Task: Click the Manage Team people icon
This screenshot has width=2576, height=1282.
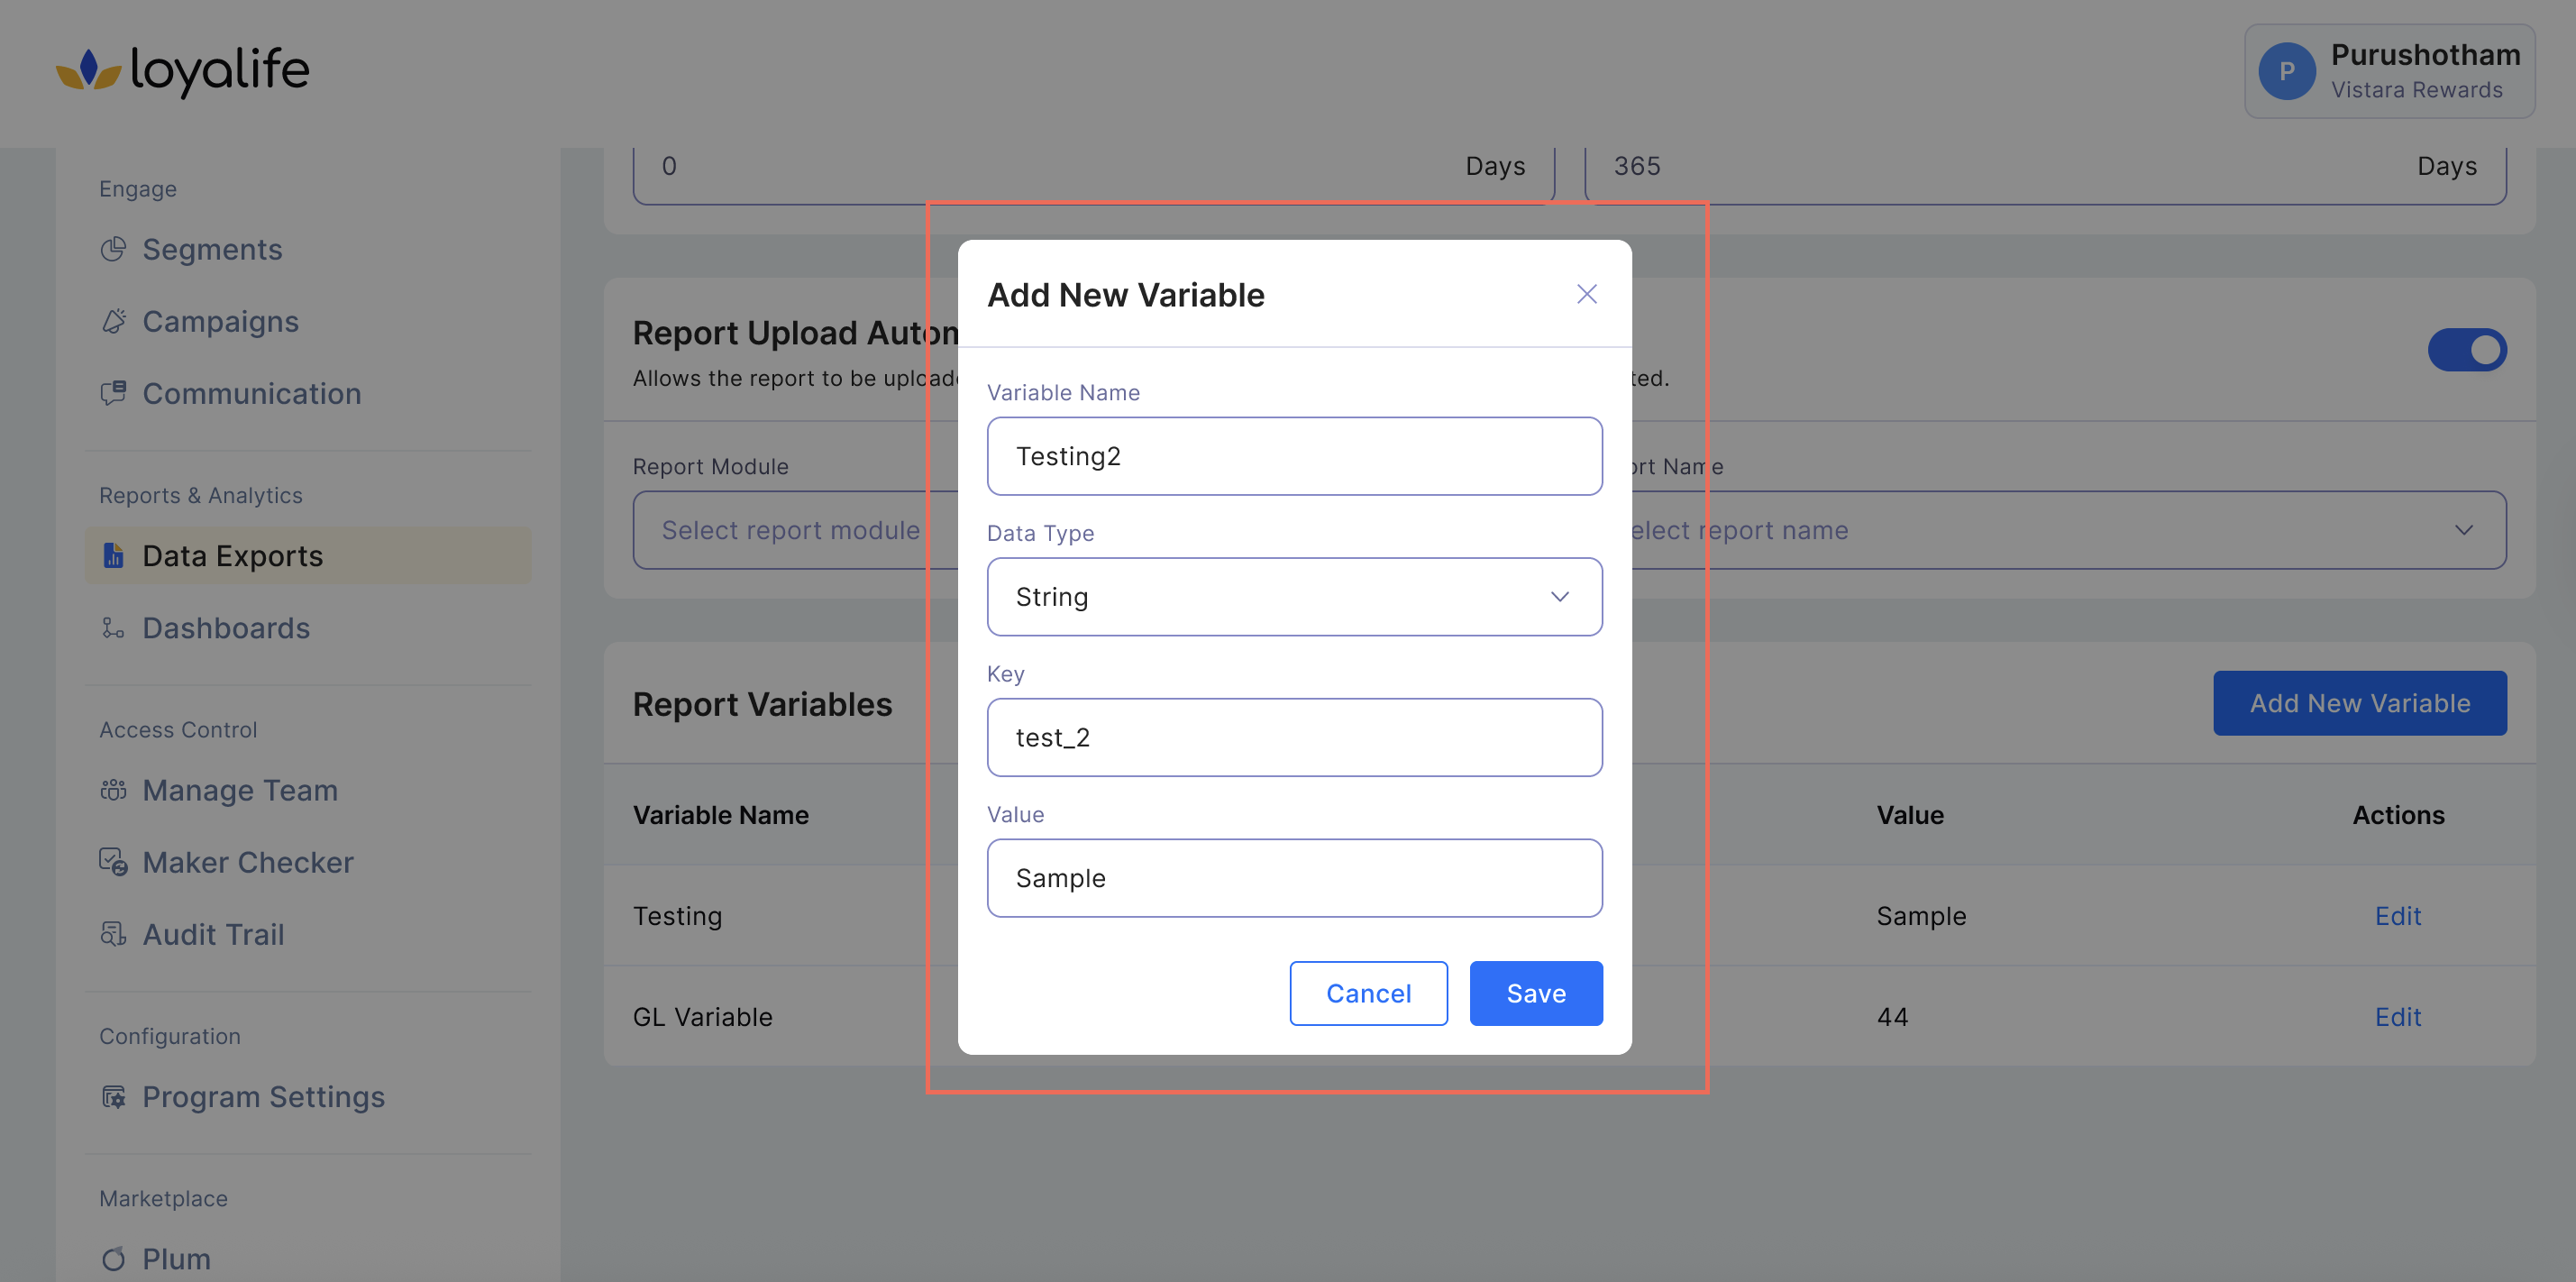Action: coord(113,790)
